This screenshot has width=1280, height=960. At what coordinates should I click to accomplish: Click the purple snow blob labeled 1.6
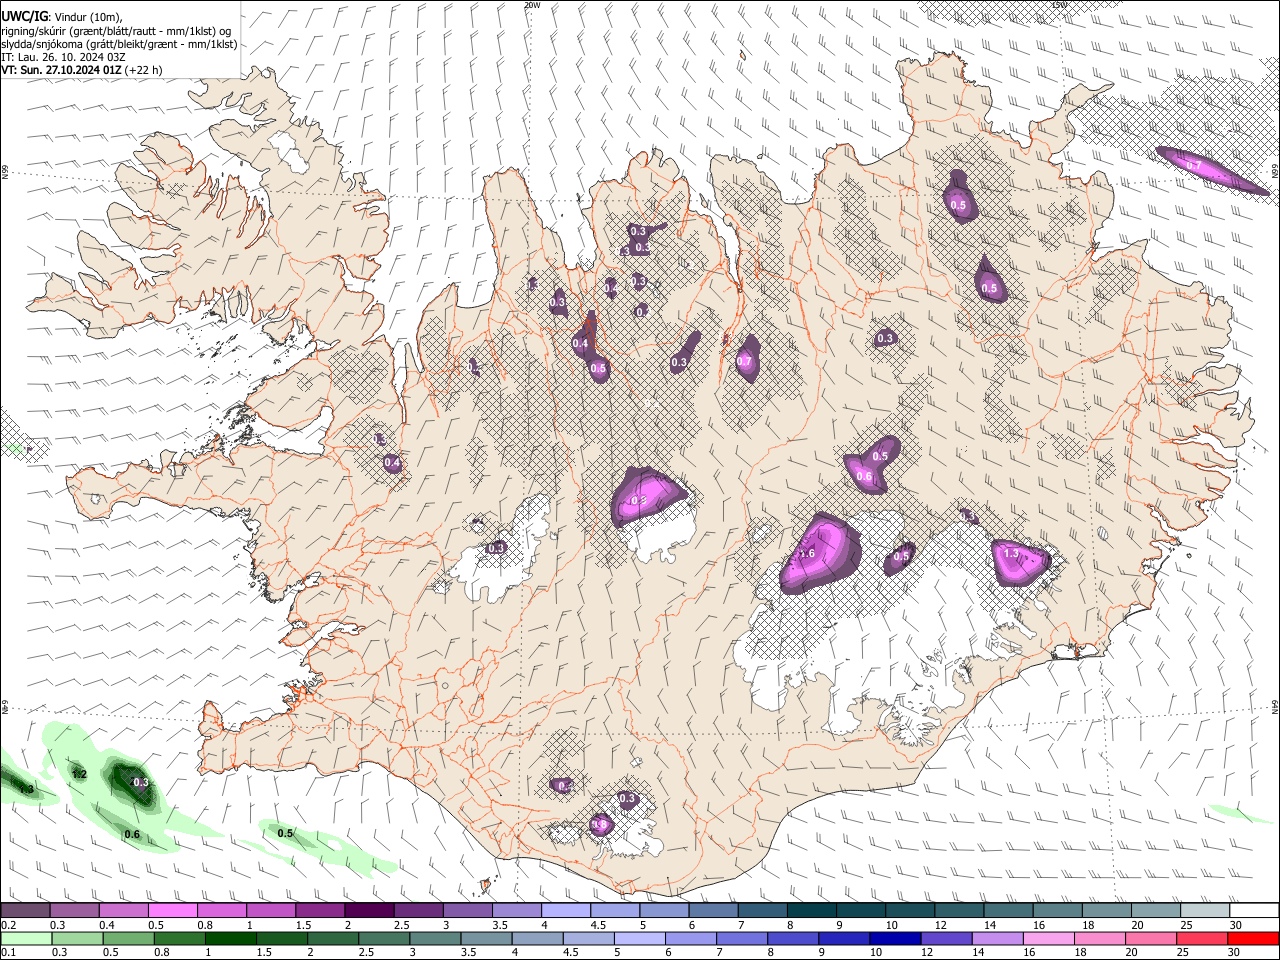pos(820,553)
